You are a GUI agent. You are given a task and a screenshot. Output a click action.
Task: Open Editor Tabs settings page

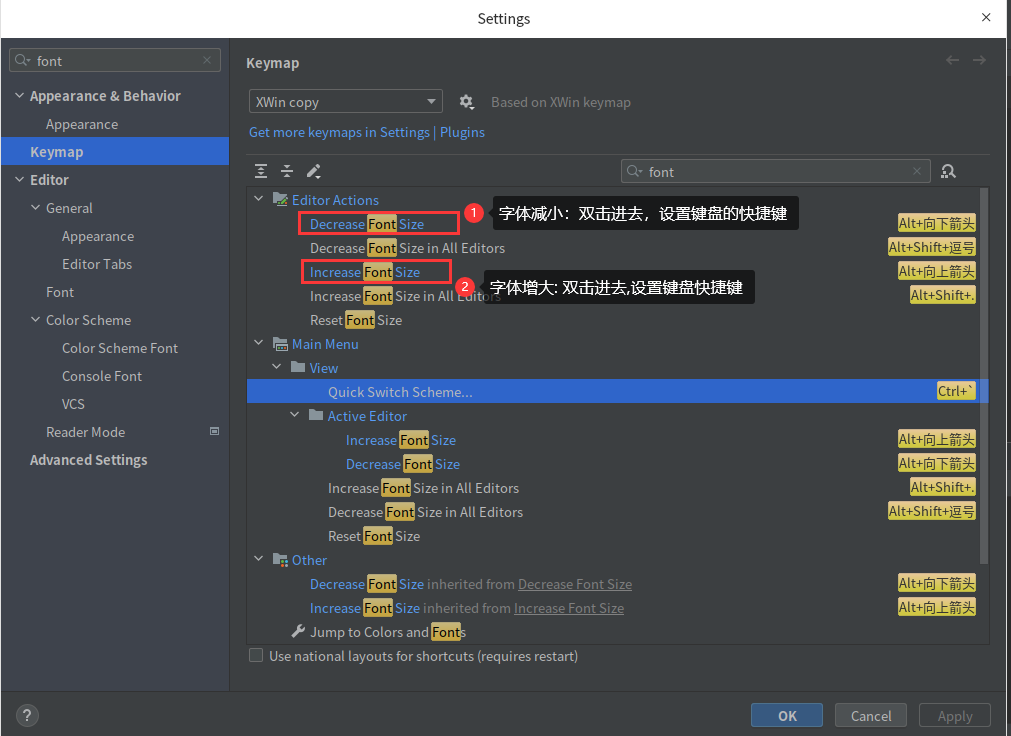click(x=97, y=264)
